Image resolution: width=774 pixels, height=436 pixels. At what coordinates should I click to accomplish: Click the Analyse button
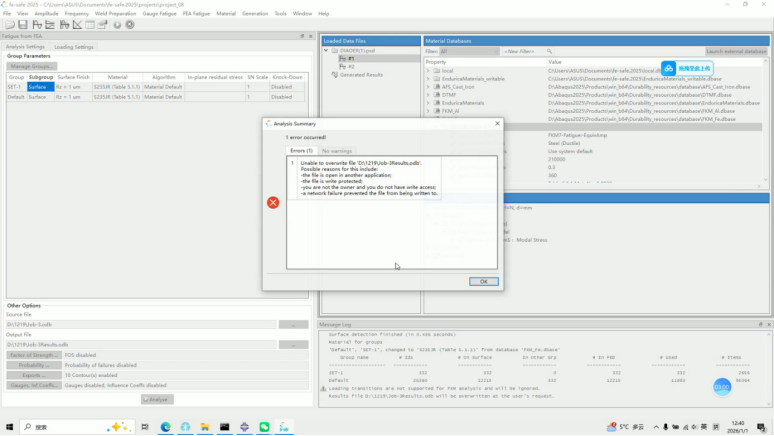(157, 399)
